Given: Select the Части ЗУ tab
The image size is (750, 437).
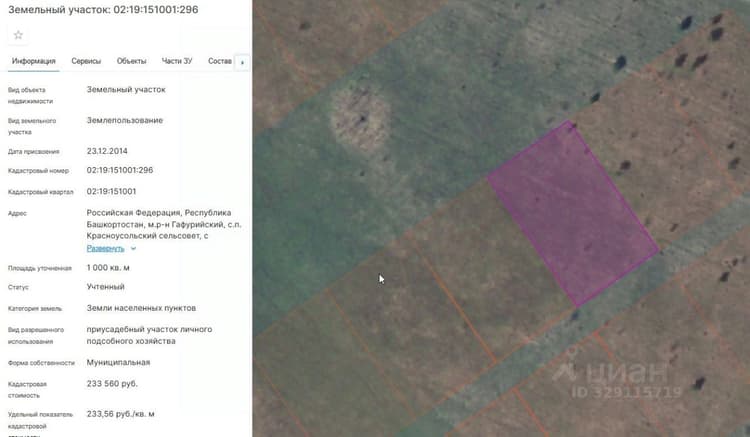Looking at the screenshot, I should click(x=177, y=61).
